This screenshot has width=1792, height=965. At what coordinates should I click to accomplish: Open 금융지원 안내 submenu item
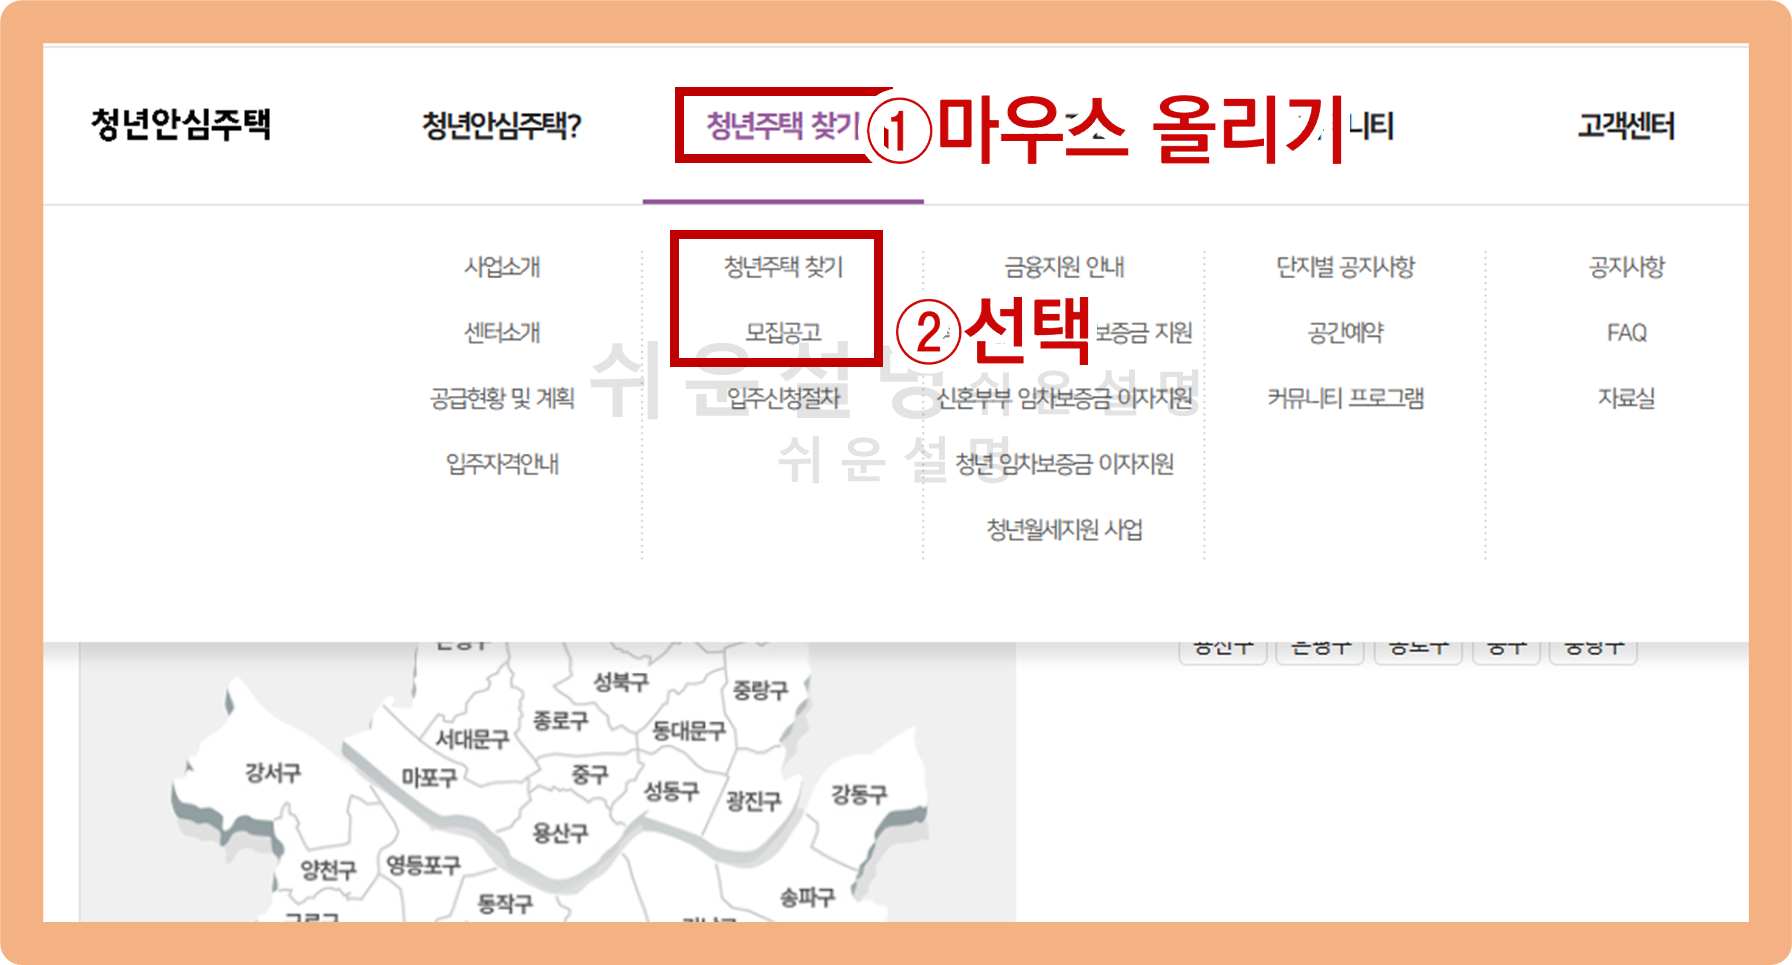click(x=1064, y=267)
